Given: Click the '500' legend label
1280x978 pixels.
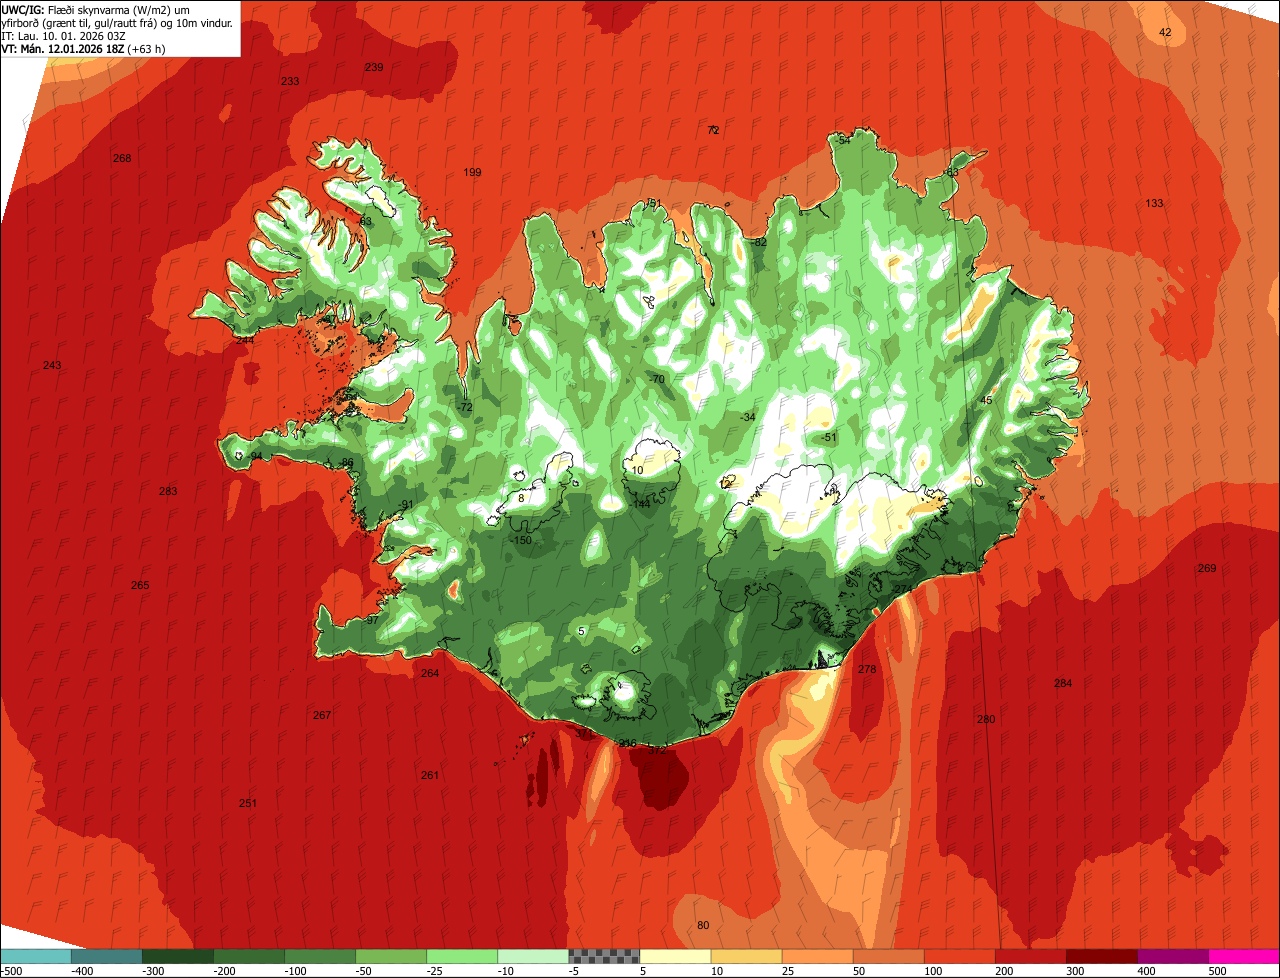Looking at the screenshot, I should point(1217,971).
